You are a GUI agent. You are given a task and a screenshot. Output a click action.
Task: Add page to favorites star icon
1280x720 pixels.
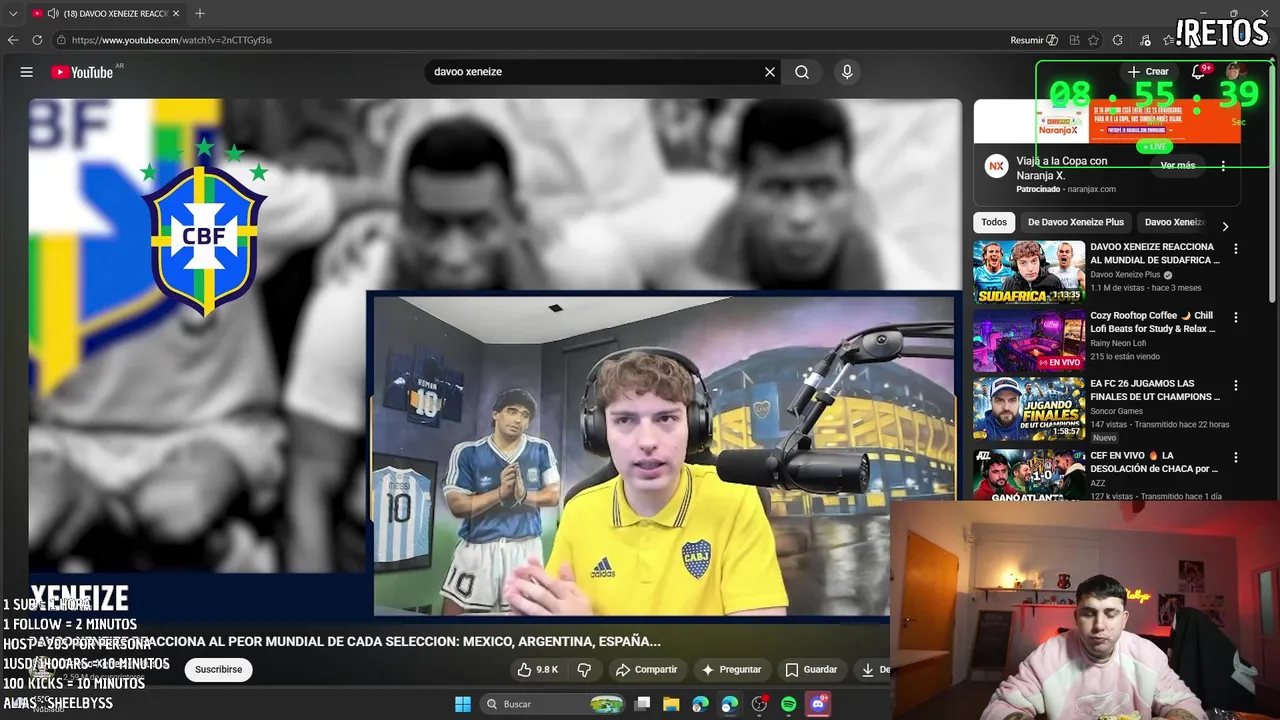tap(1094, 40)
